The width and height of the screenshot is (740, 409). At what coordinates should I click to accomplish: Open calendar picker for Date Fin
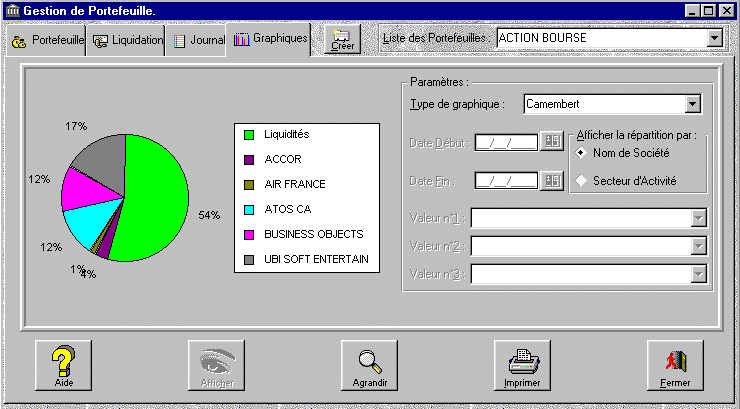[x=551, y=180]
